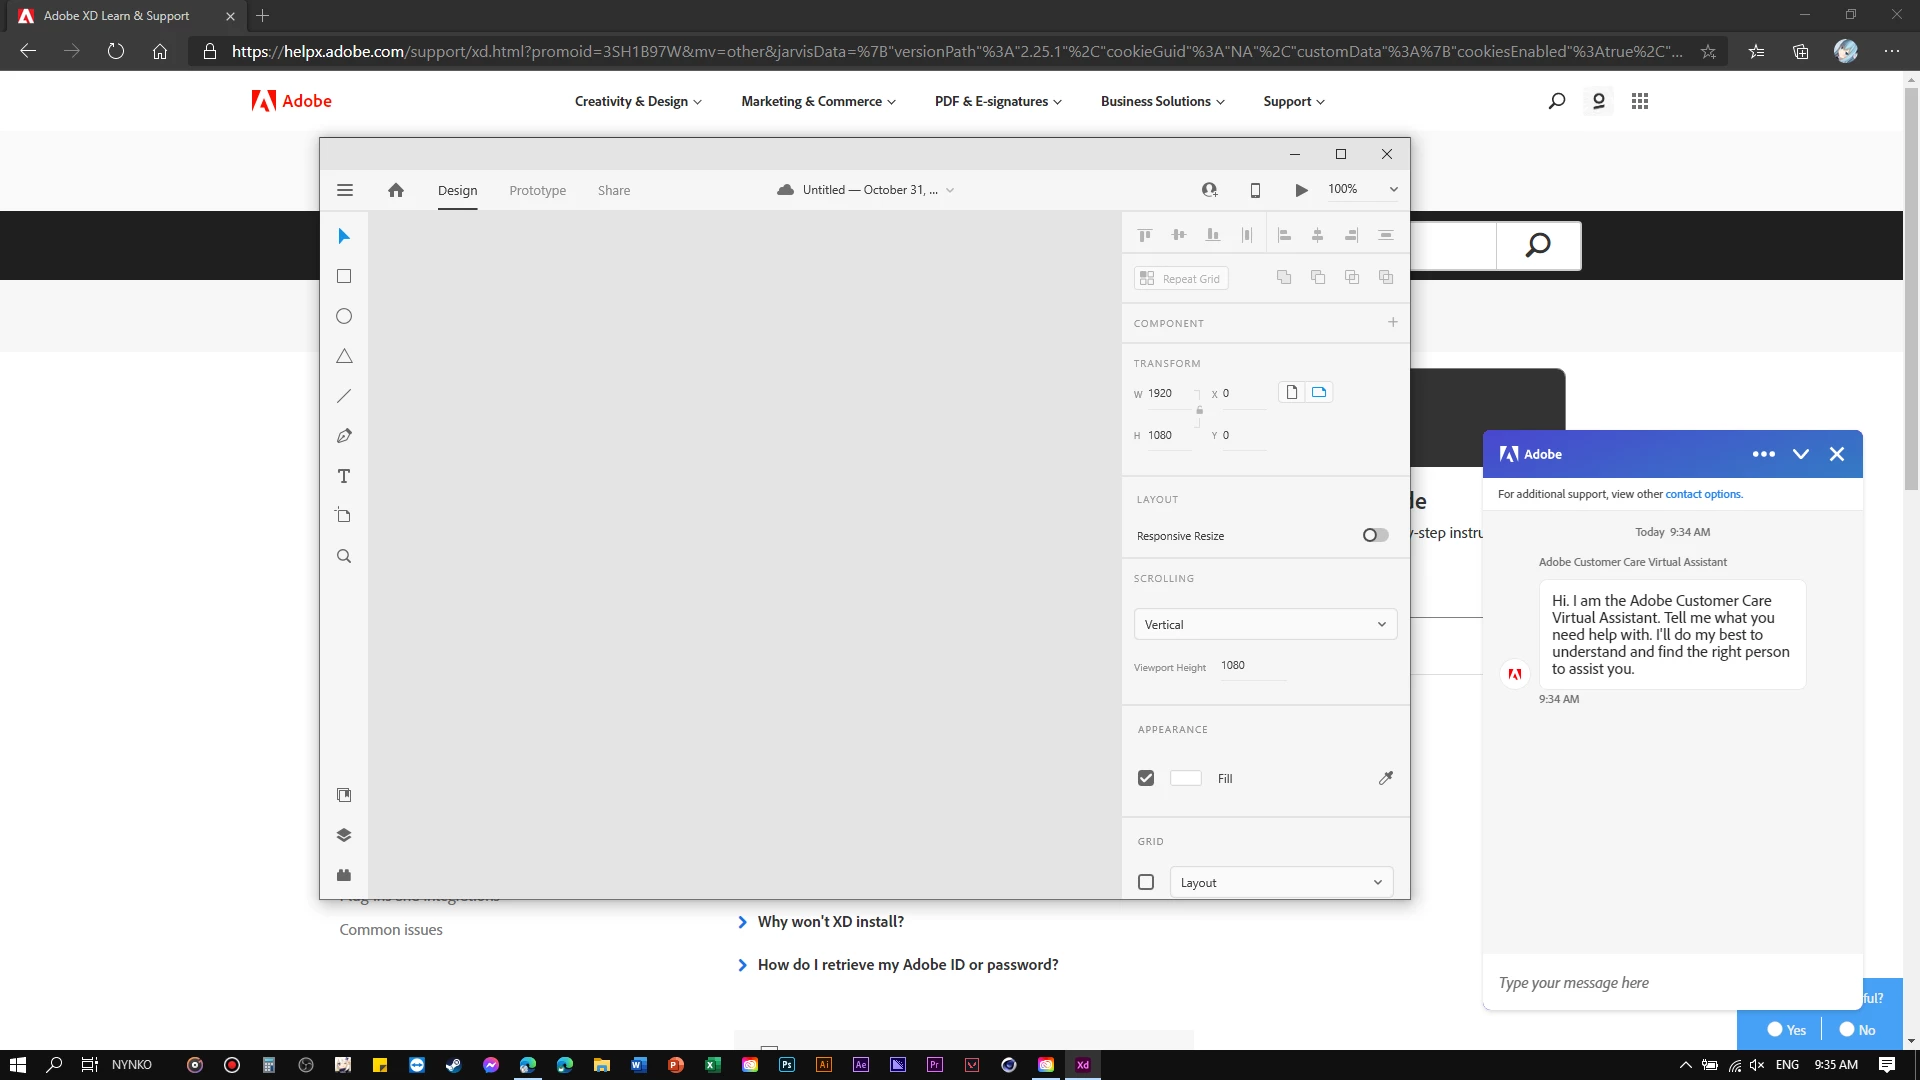Image resolution: width=1920 pixels, height=1080 pixels.
Task: Switch to the Prototype tab
Action: click(x=537, y=190)
